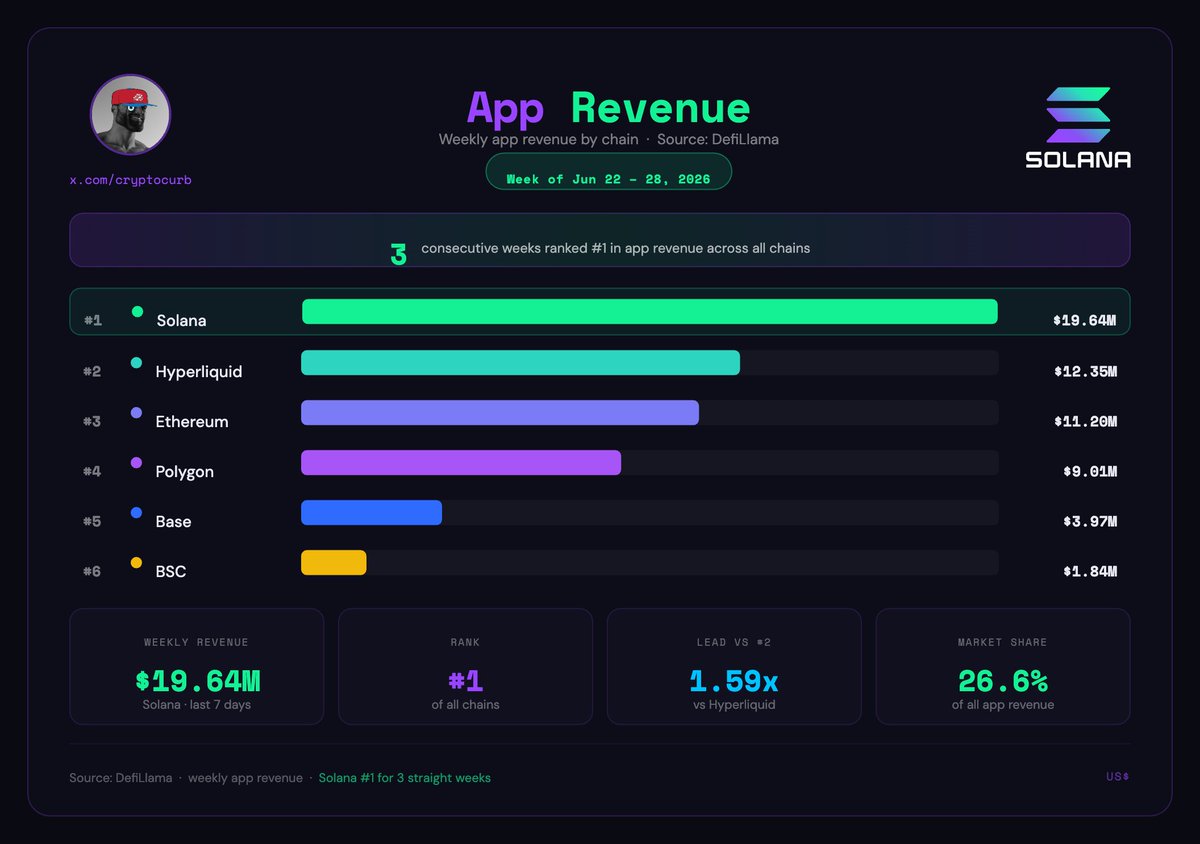Click the MARKET SHARE card heading
The height and width of the screenshot is (844, 1200).
coord(1003,642)
